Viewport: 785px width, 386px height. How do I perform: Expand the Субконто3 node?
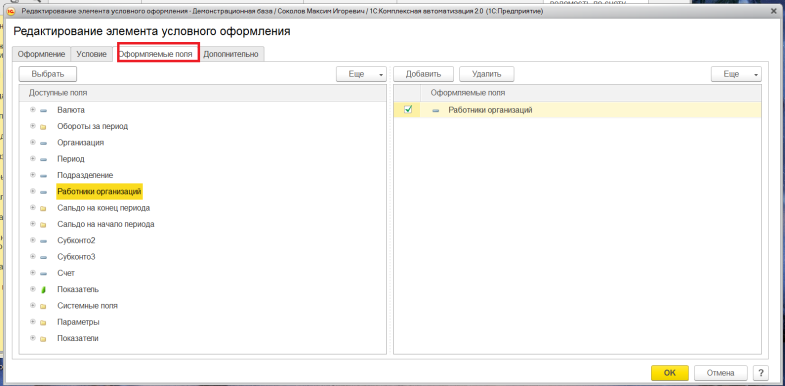coord(33,257)
